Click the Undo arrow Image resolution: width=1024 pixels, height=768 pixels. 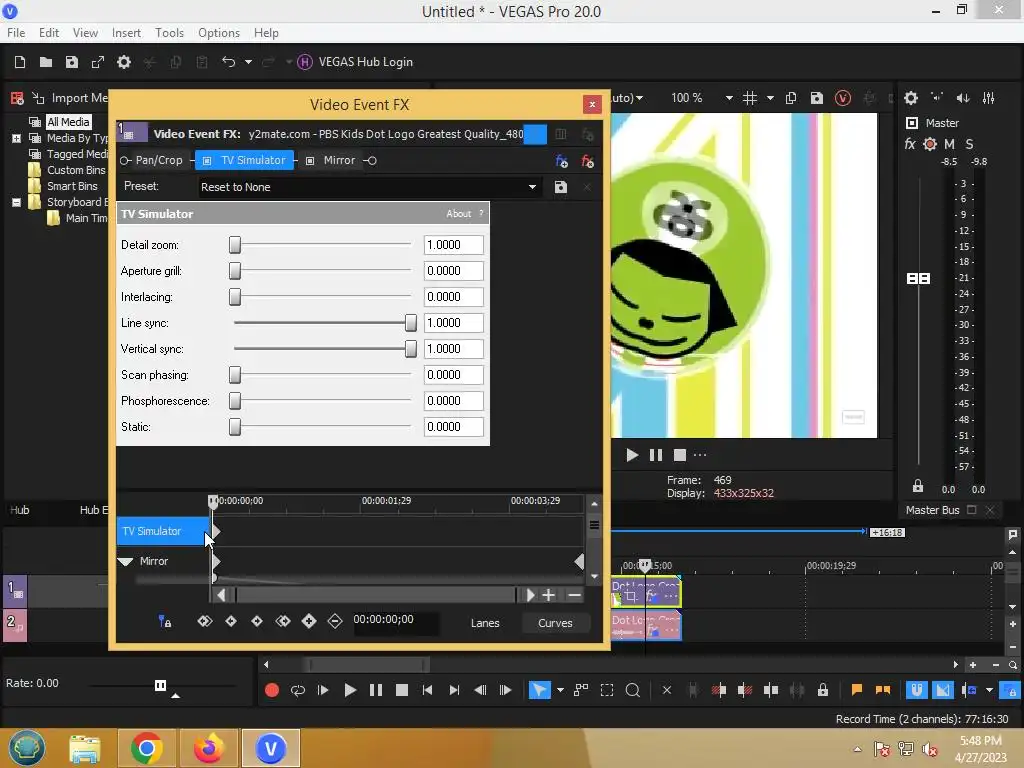click(228, 62)
